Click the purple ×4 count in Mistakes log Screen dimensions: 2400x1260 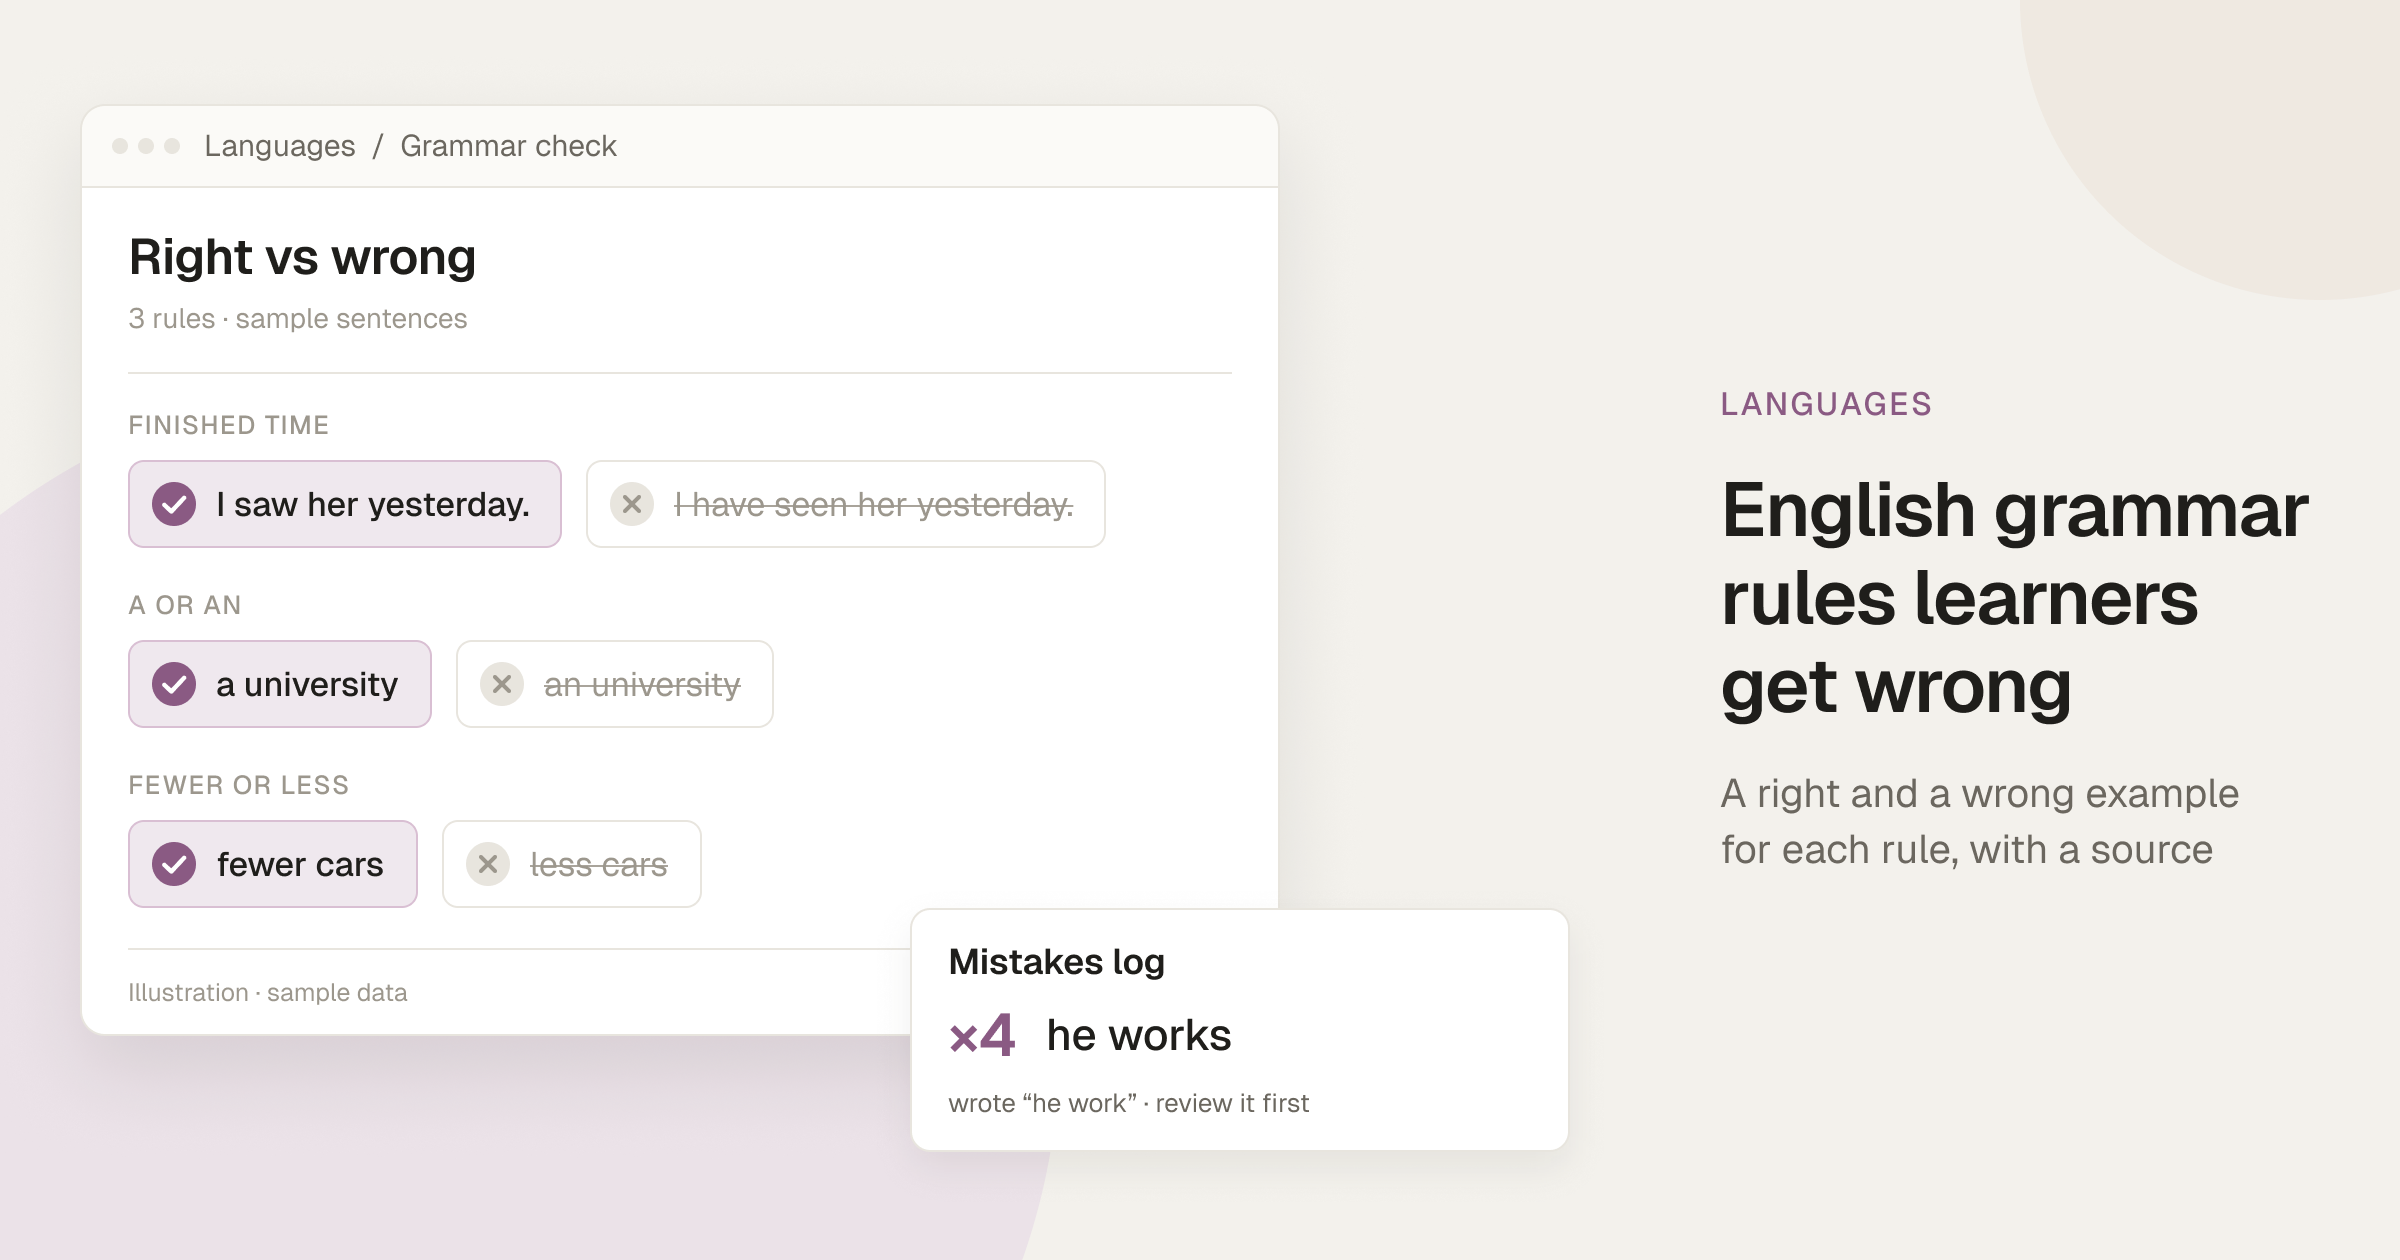pos(982,1035)
